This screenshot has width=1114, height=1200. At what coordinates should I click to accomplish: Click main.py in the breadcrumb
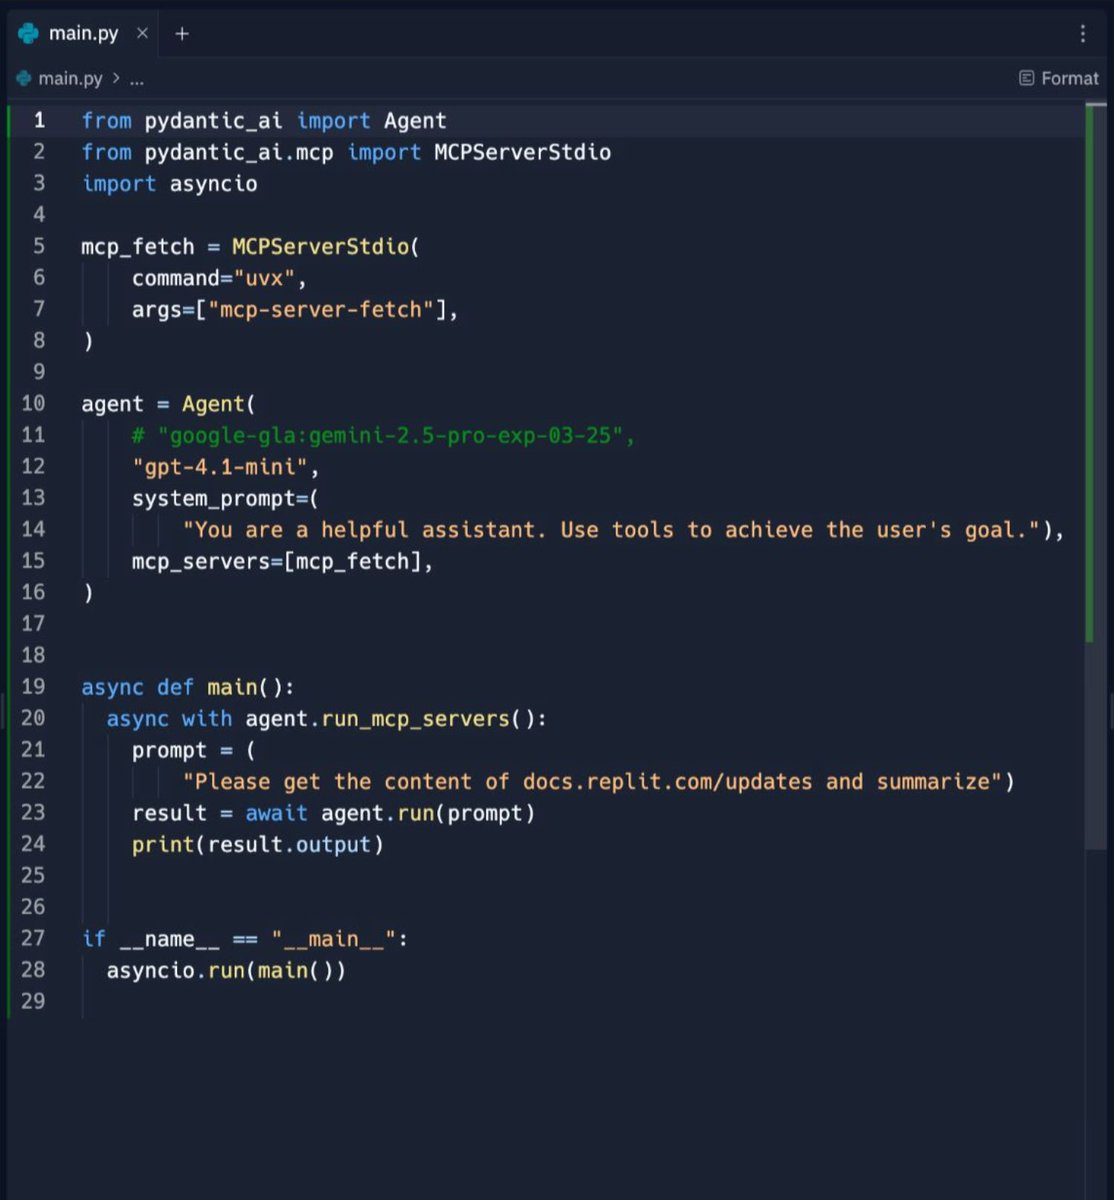tap(70, 78)
